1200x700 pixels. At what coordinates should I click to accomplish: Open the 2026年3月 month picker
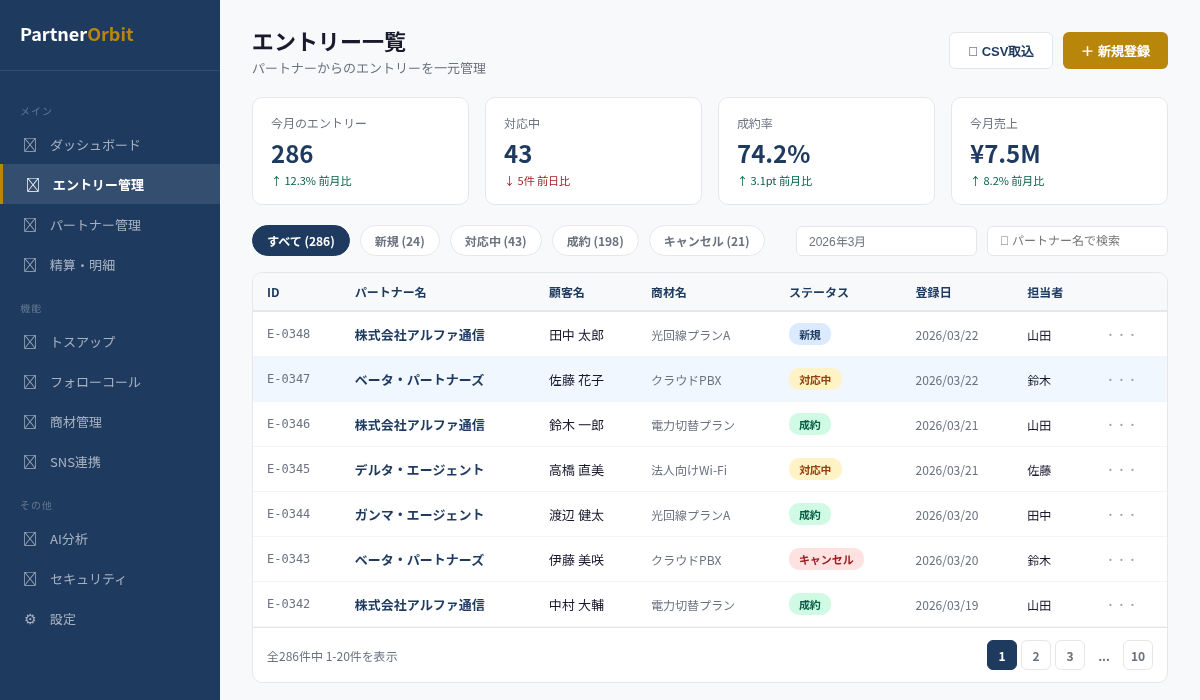[886, 241]
